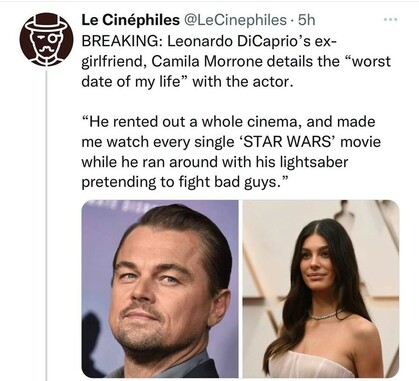Open the Le Cinéphiles profile avatar
Viewport: 419px width, 381px height.
(46, 40)
